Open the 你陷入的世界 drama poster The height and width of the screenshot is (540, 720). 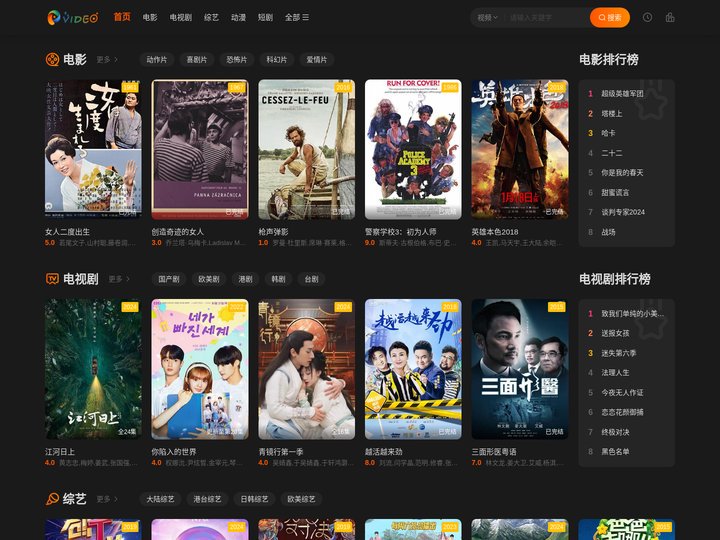(x=200, y=369)
